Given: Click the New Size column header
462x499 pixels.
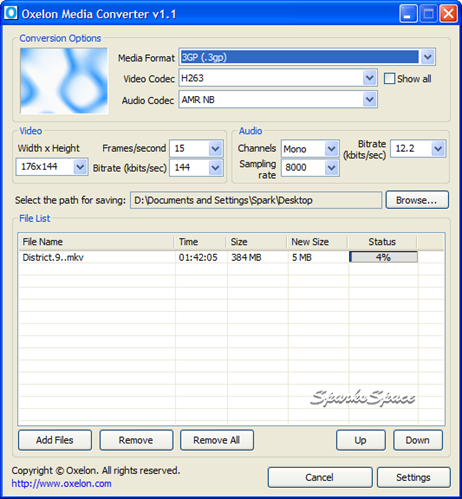Looking at the screenshot, I should tap(317, 242).
